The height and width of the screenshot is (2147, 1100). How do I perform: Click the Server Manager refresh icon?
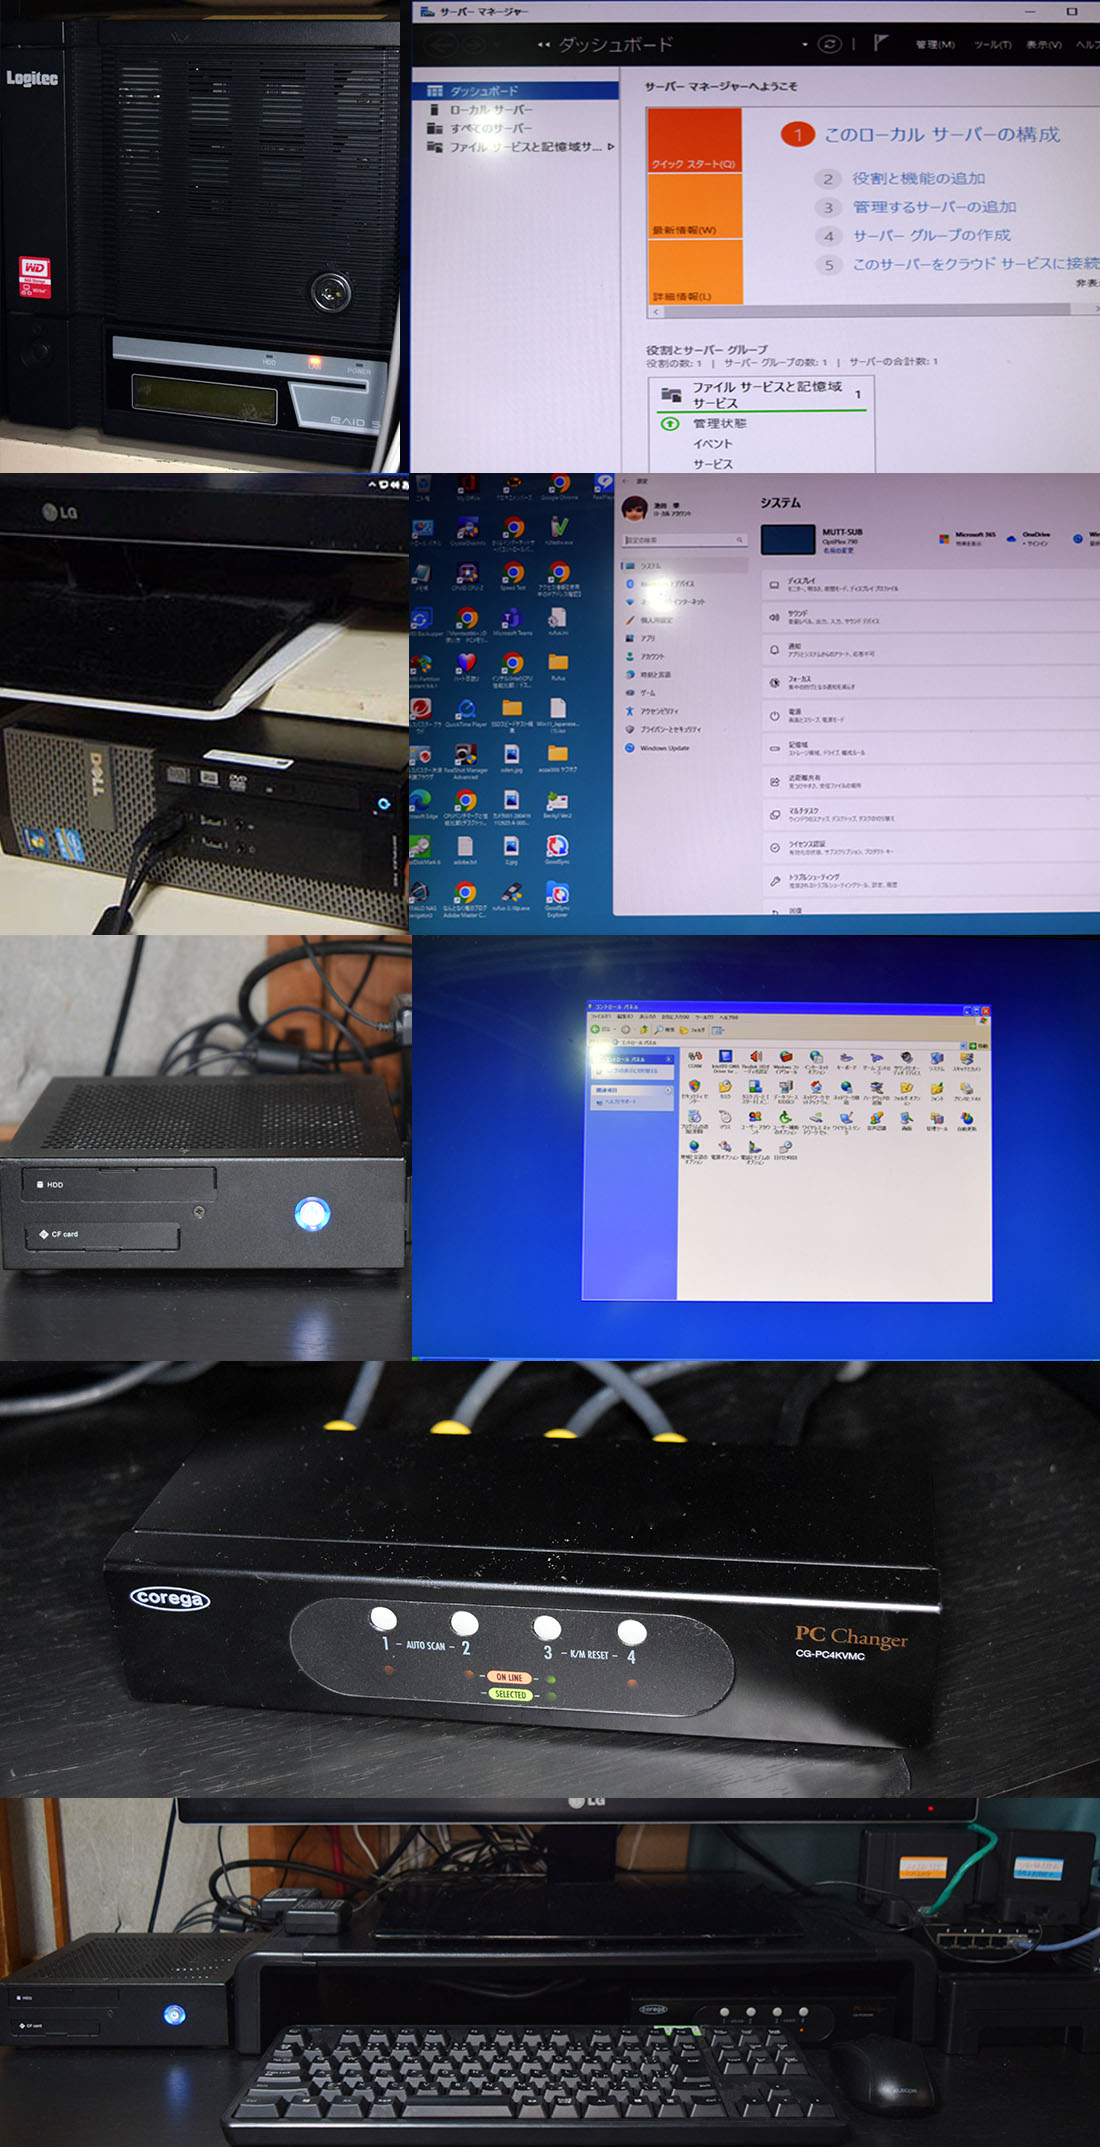point(829,44)
